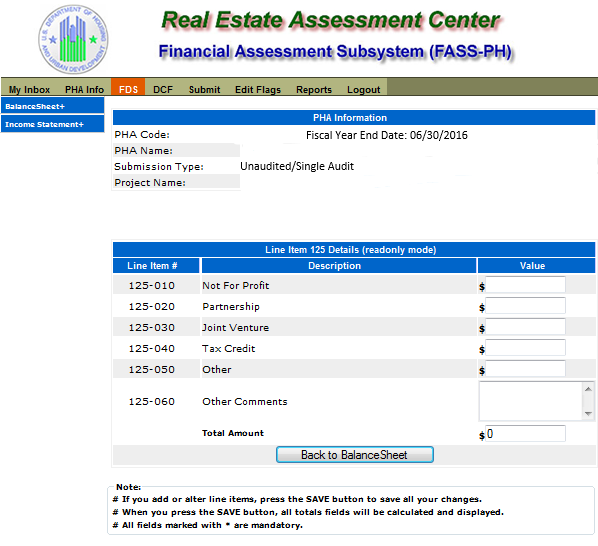Expand the BalanceSheet+ sidebar menu
The image size is (598, 546).
(53, 106)
